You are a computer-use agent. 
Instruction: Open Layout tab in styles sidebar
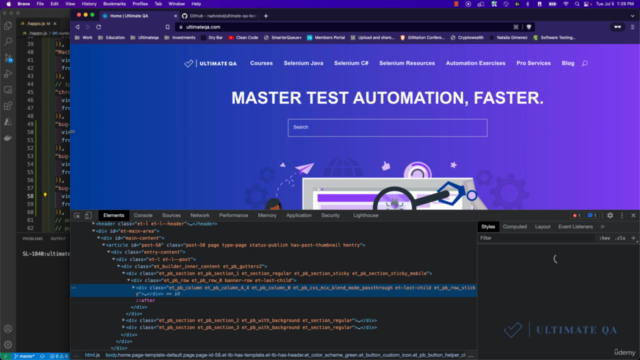(542, 227)
